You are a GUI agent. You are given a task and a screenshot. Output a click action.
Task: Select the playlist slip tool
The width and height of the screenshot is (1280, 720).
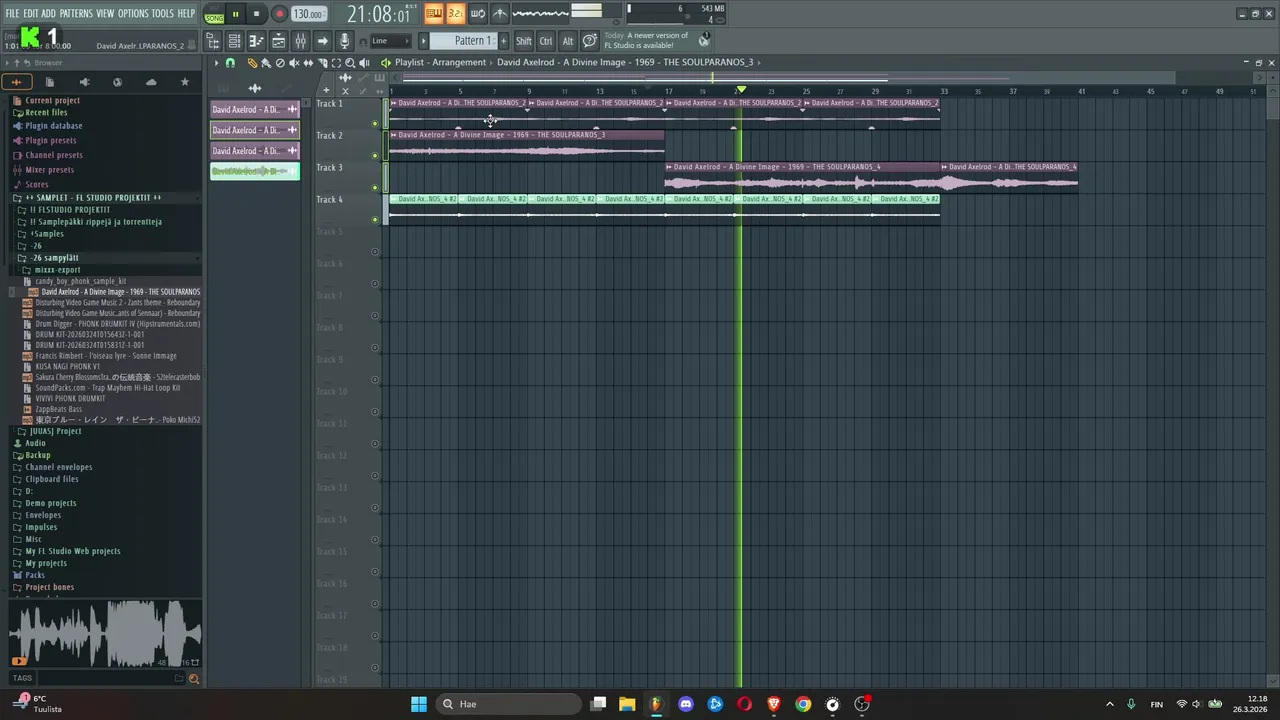point(308,63)
